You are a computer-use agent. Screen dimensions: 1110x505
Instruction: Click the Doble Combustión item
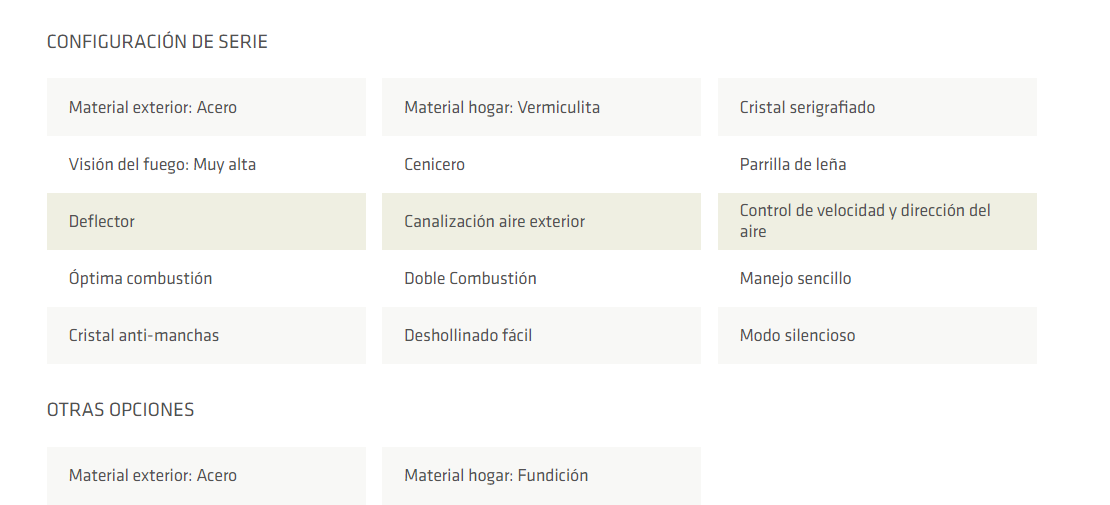(541, 278)
